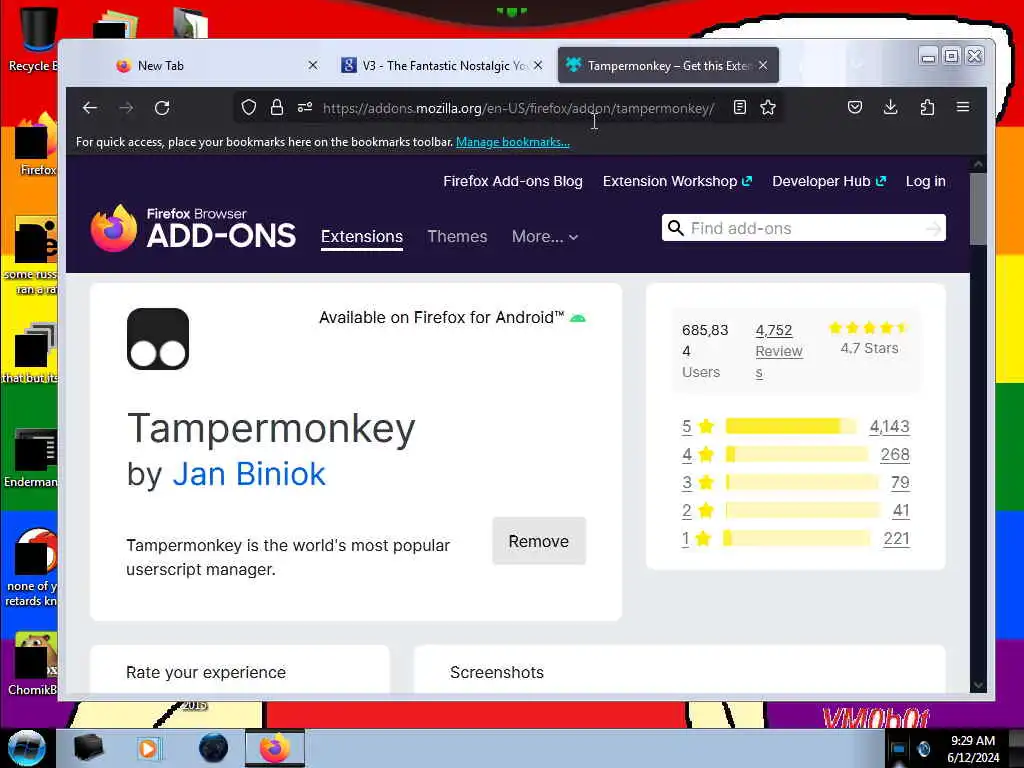Click the Tampermonkey extension icon
The width and height of the screenshot is (1024, 768).
pyautogui.click(x=158, y=339)
